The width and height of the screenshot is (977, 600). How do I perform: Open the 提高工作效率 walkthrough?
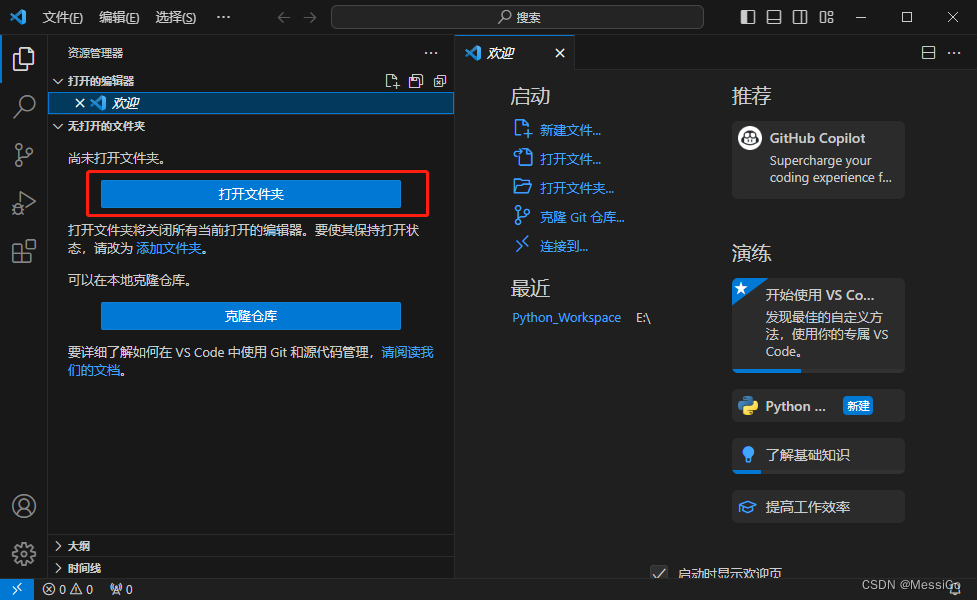(x=818, y=507)
